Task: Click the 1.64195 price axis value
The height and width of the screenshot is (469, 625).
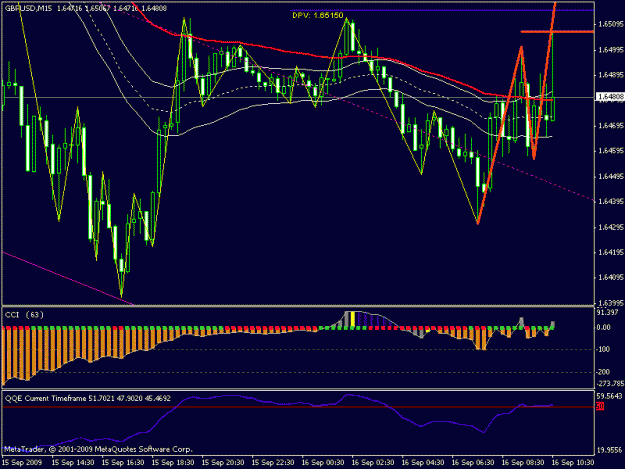Action: [610, 252]
